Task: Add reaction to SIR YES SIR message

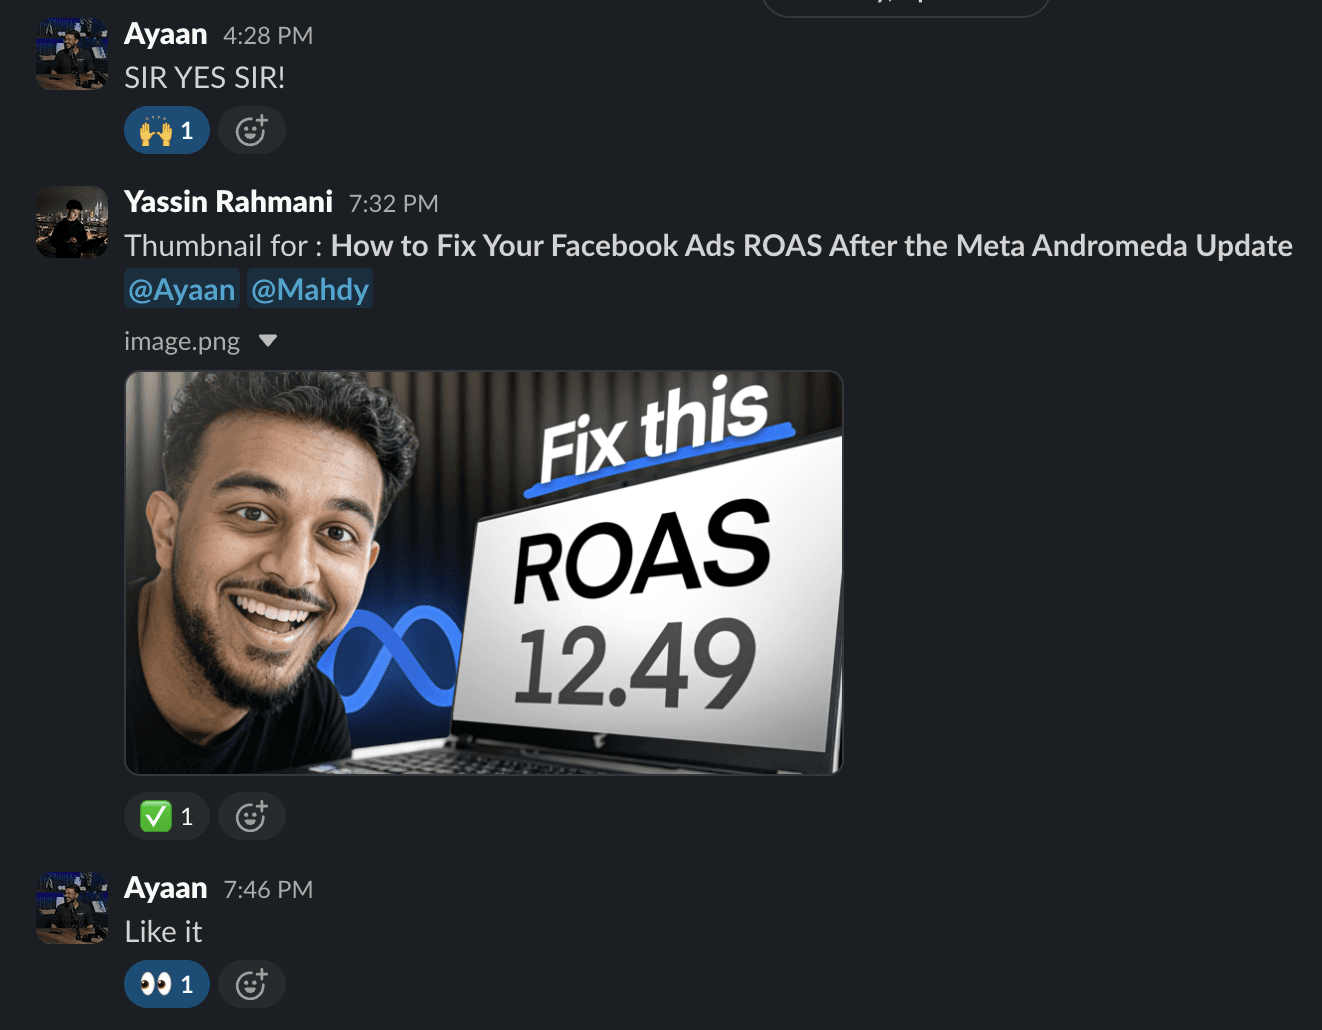Action: point(252,130)
